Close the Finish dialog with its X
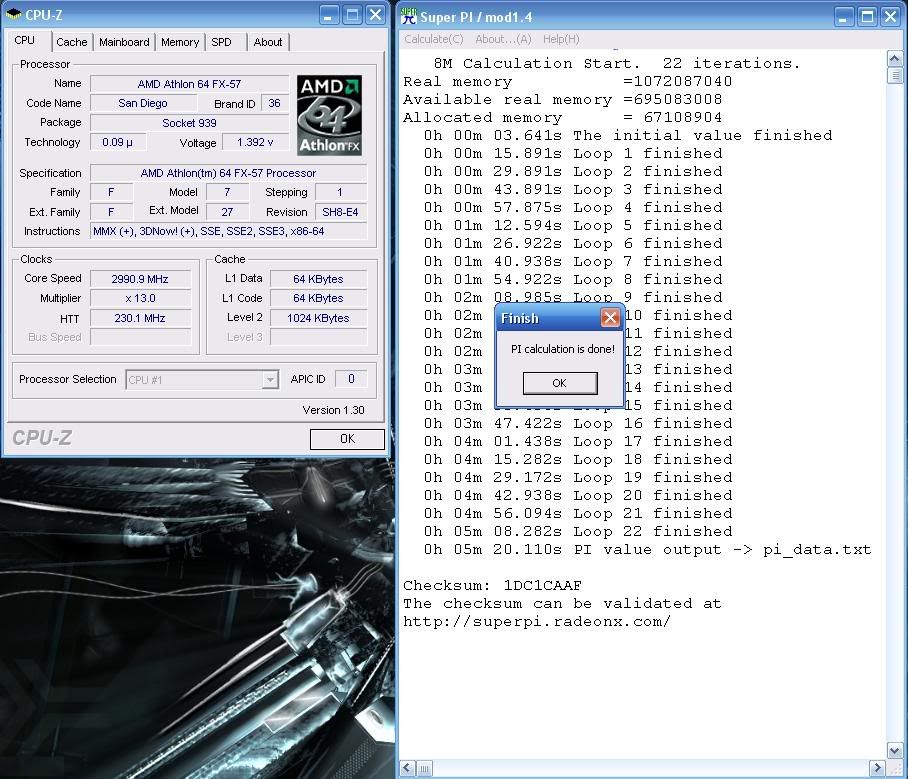Image resolution: width=908 pixels, height=779 pixels. click(610, 317)
